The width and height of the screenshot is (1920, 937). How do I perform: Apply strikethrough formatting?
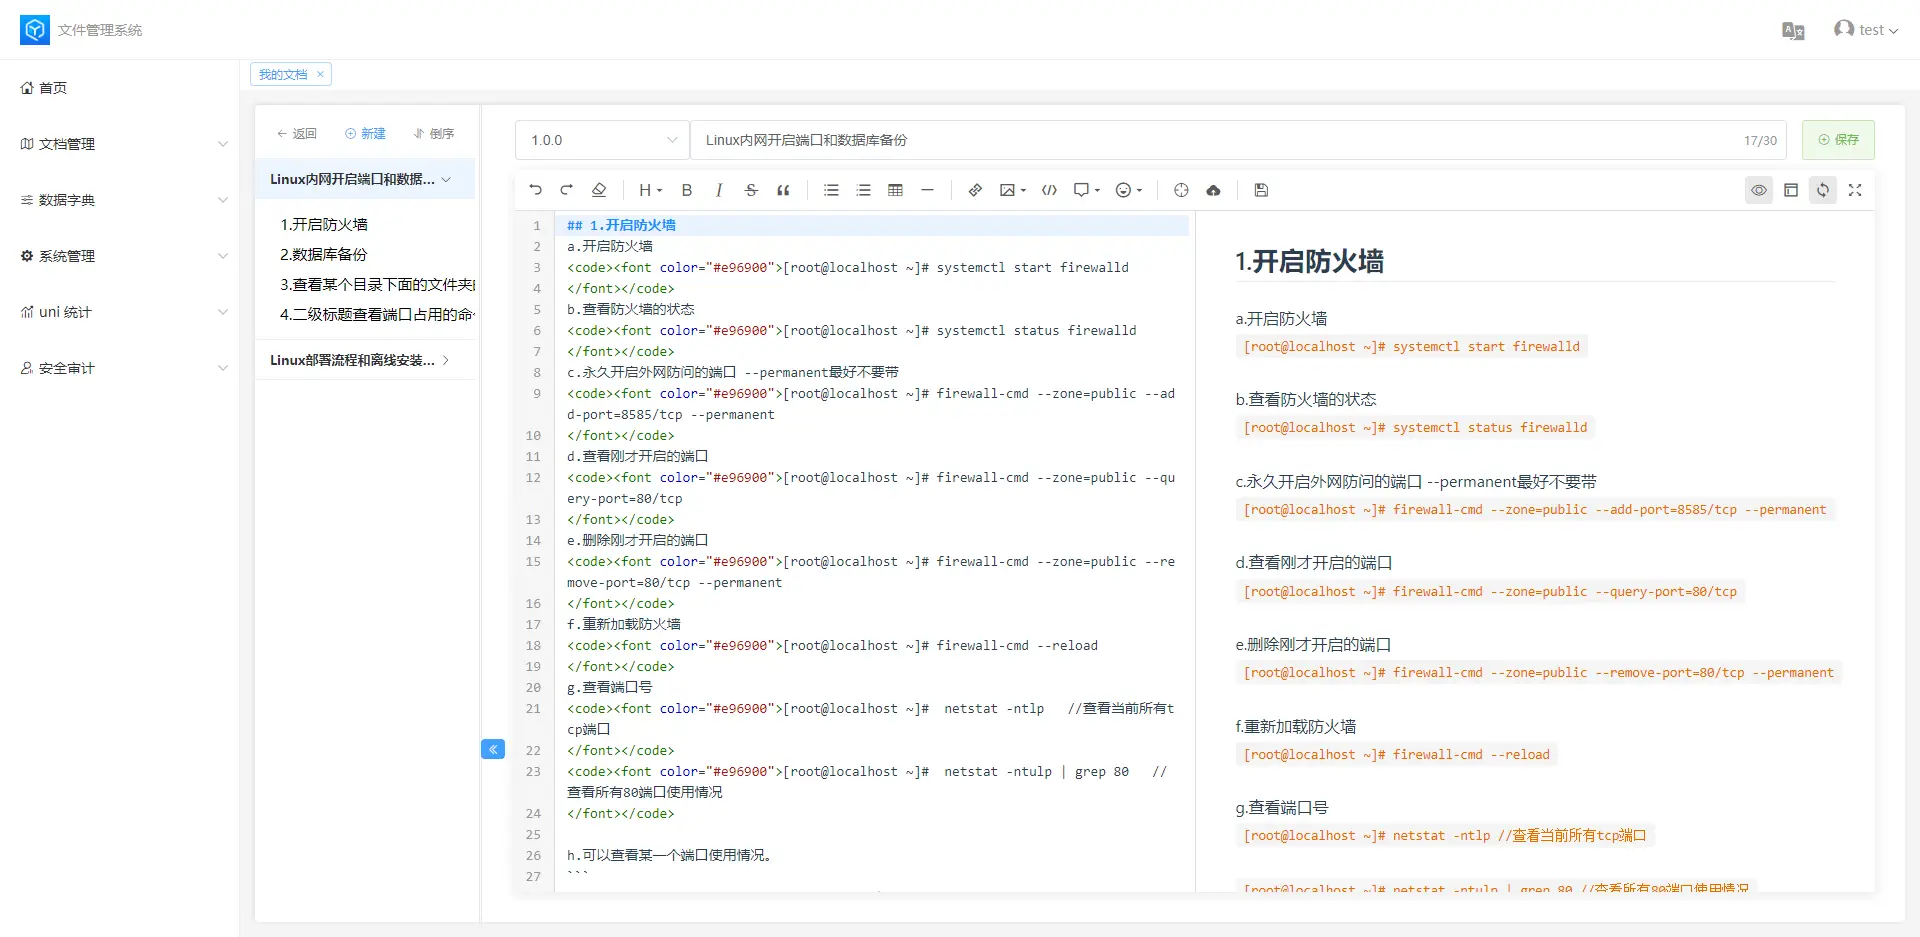[x=751, y=190]
